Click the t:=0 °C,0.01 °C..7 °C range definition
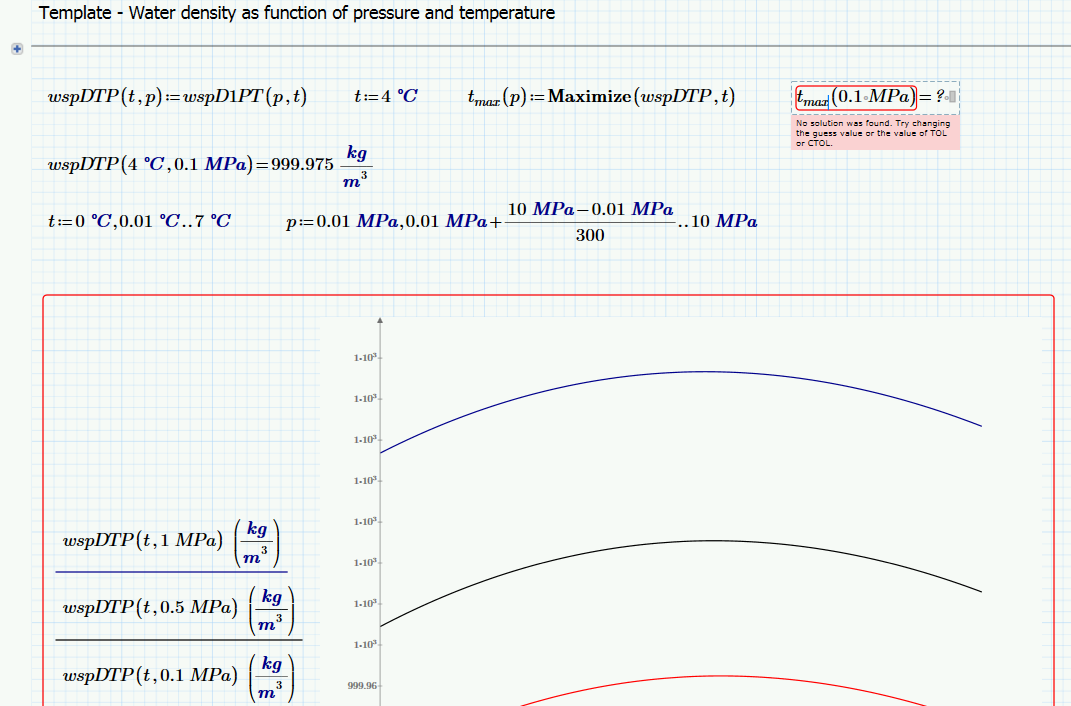Image resolution: width=1071 pixels, height=706 pixels. 139,221
